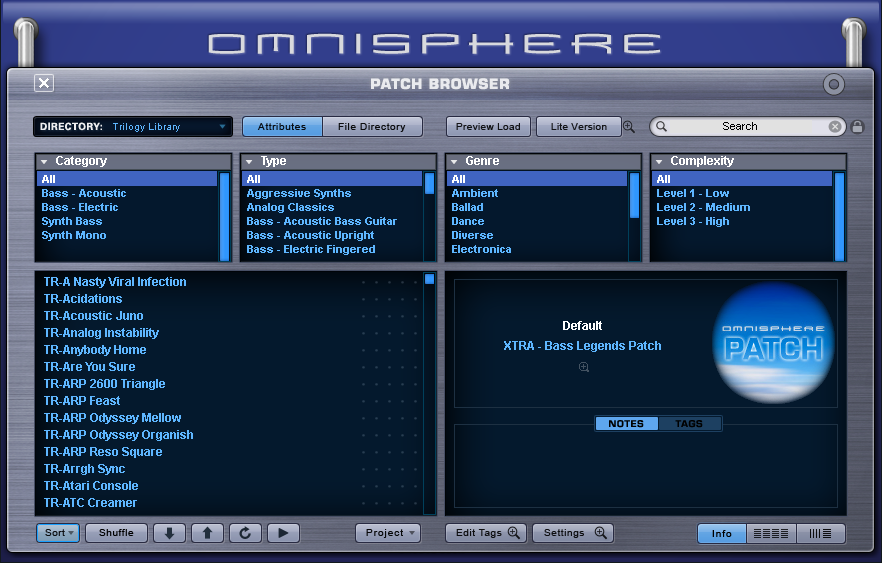
Task: Toggle the Info view button
Action: click(x=722, y=533)
